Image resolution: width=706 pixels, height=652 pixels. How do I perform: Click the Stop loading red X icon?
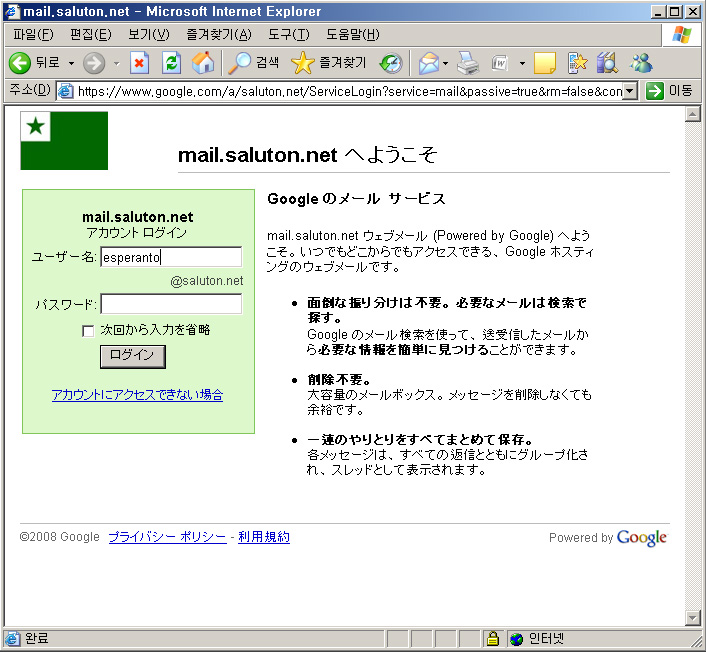pos(140,63)
